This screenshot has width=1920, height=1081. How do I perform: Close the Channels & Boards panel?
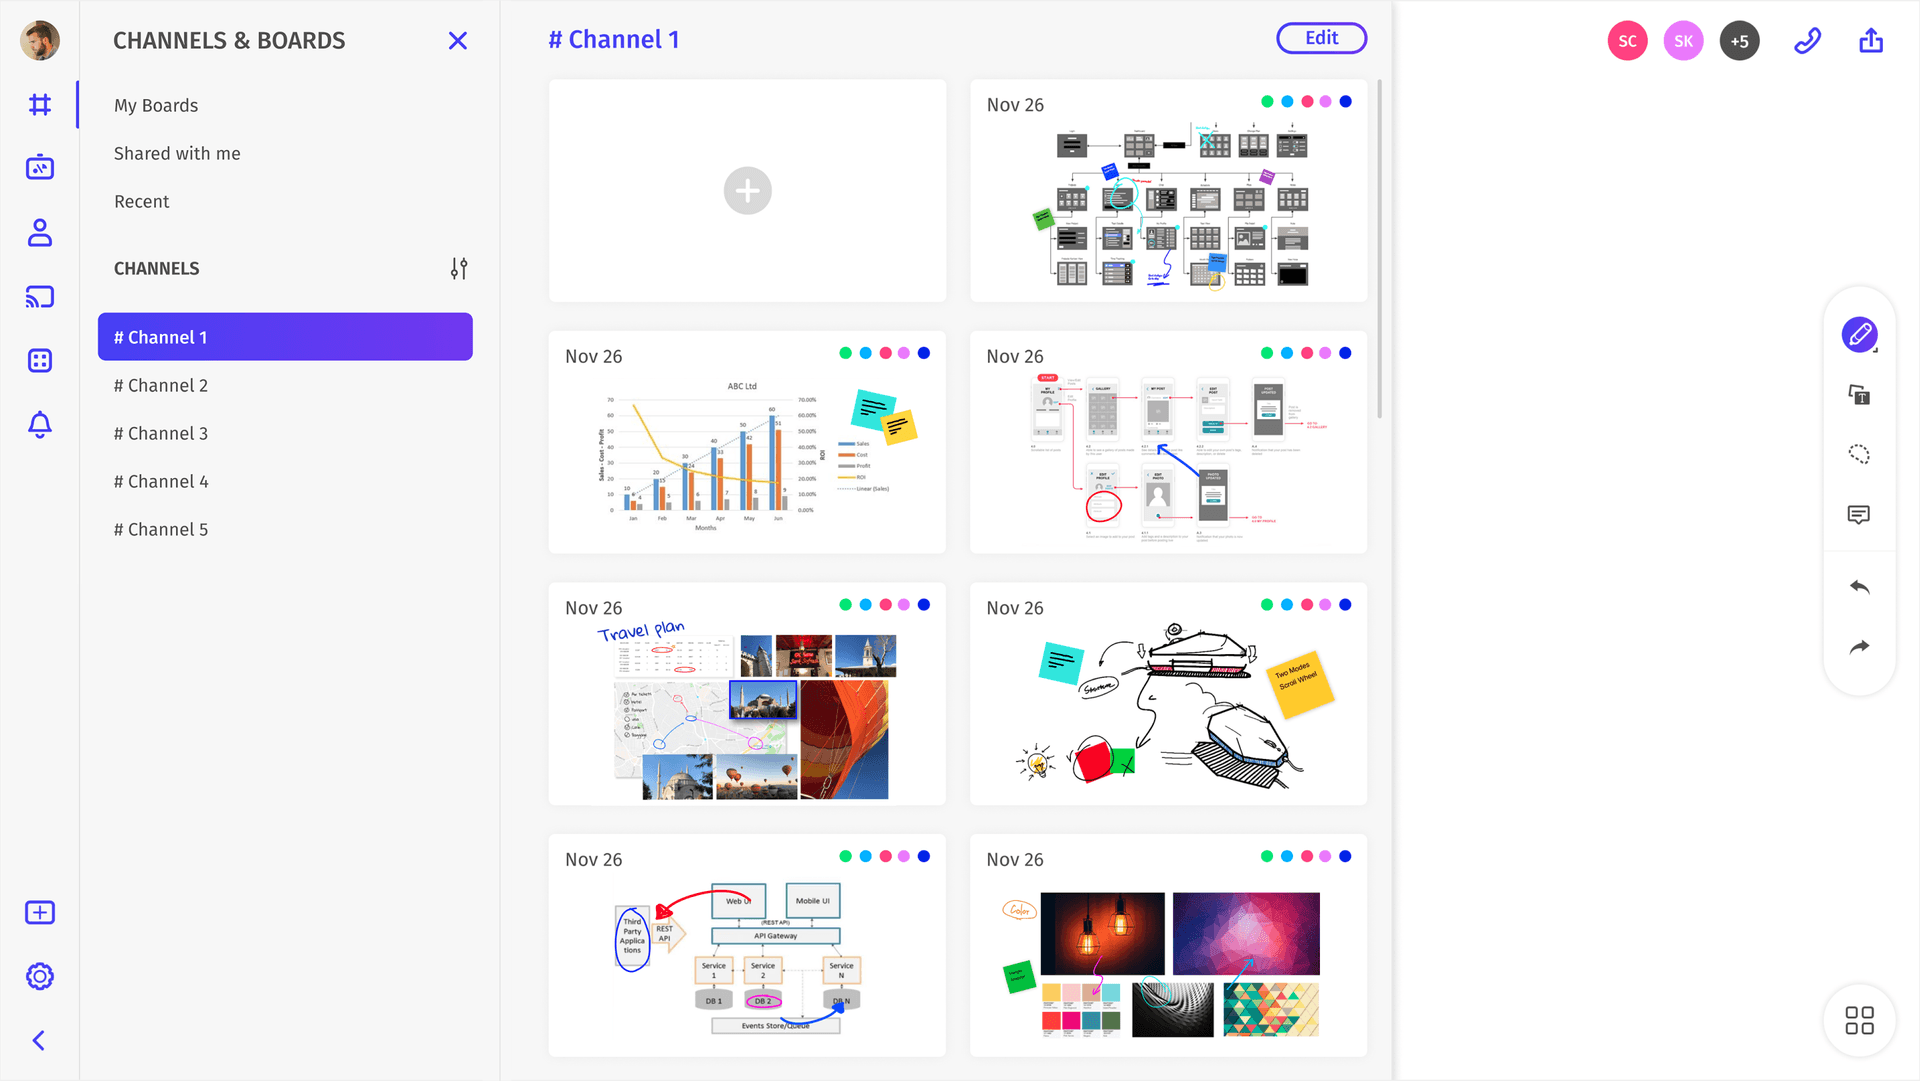point(457,41)
